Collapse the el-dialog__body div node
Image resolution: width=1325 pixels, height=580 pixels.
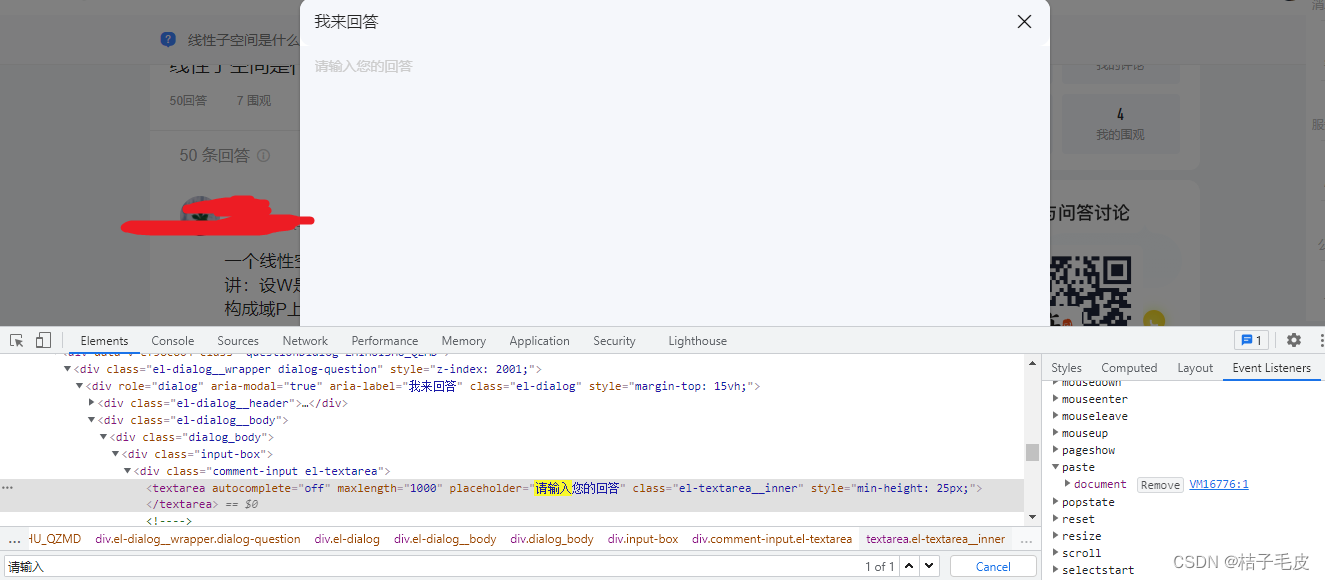(x=92, y=420)
